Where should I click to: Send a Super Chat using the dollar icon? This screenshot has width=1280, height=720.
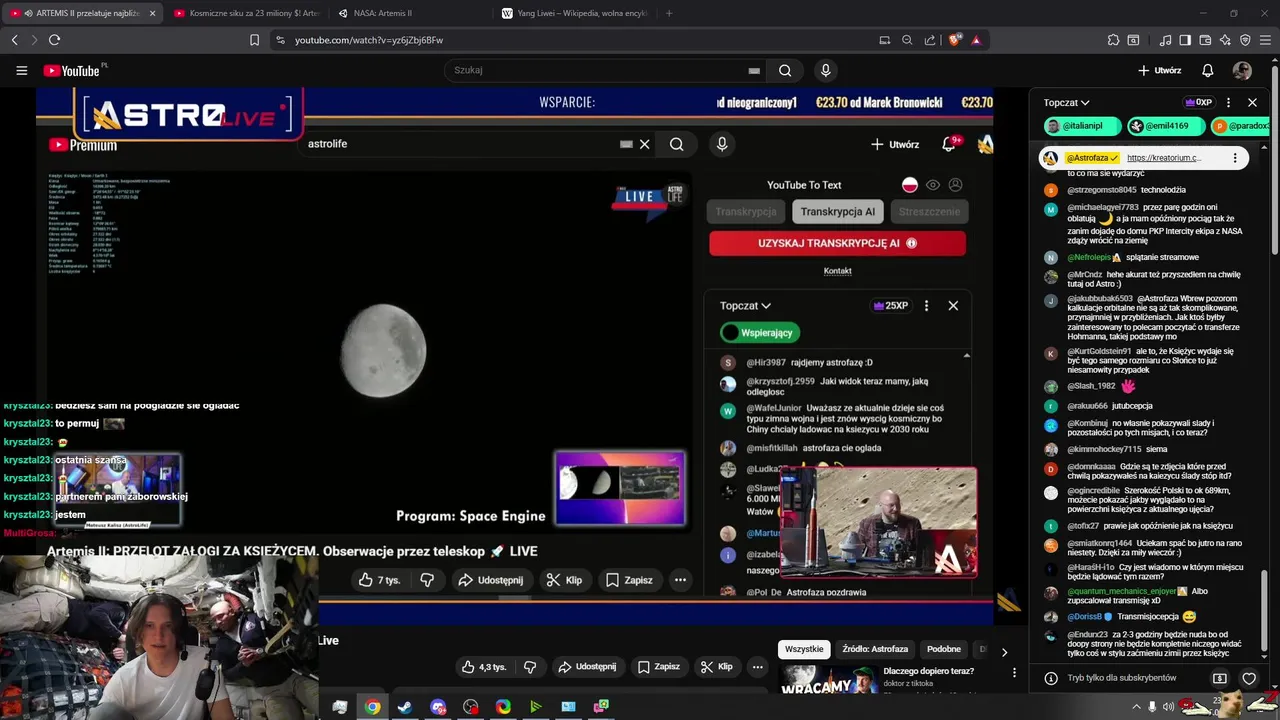click(x=1219, y=678)
